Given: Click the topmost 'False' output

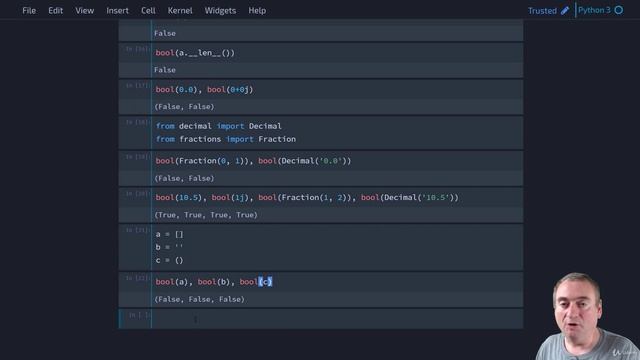Looking at the screenshot, I should 164,33.
